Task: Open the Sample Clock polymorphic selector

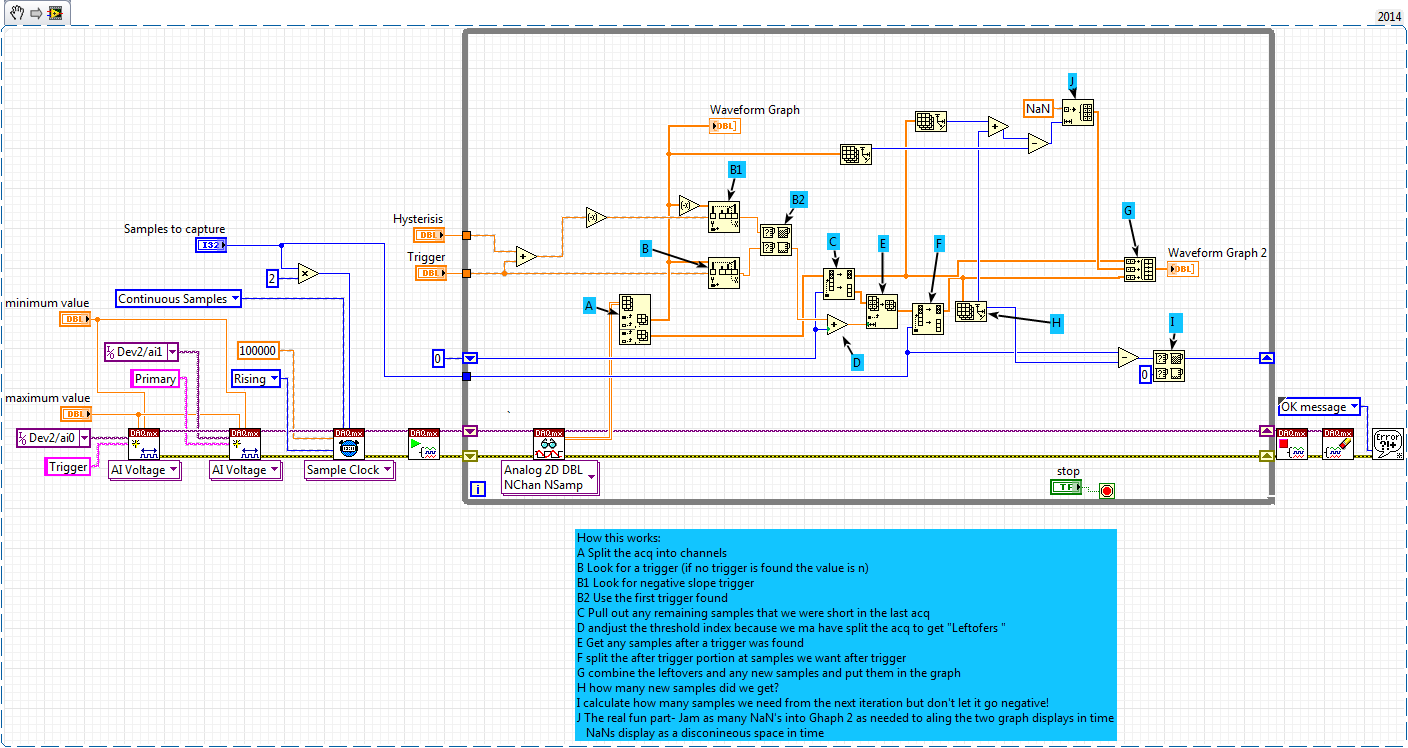Action: [x=350, y=470]
